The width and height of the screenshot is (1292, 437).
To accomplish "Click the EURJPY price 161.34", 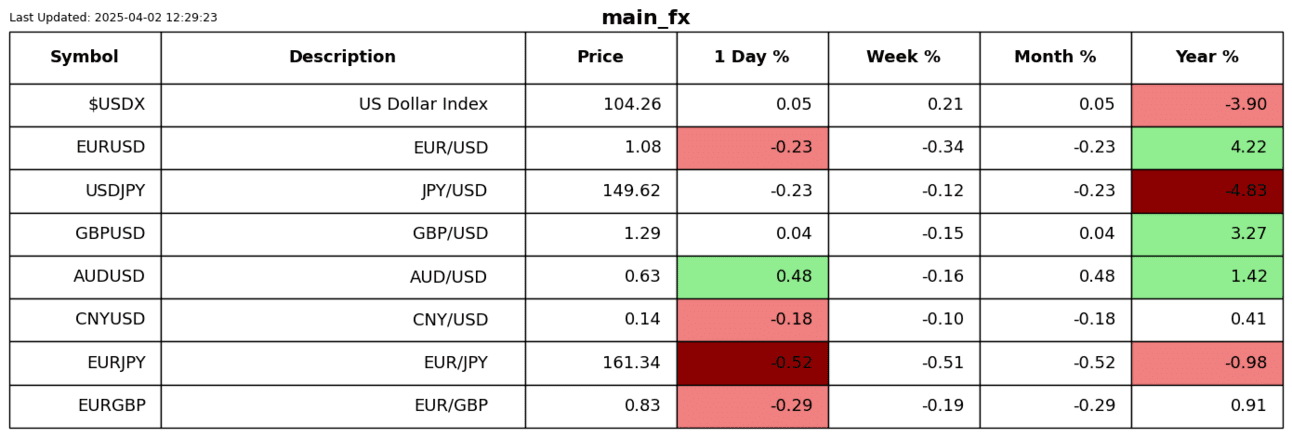I will [x=631, y=363].
